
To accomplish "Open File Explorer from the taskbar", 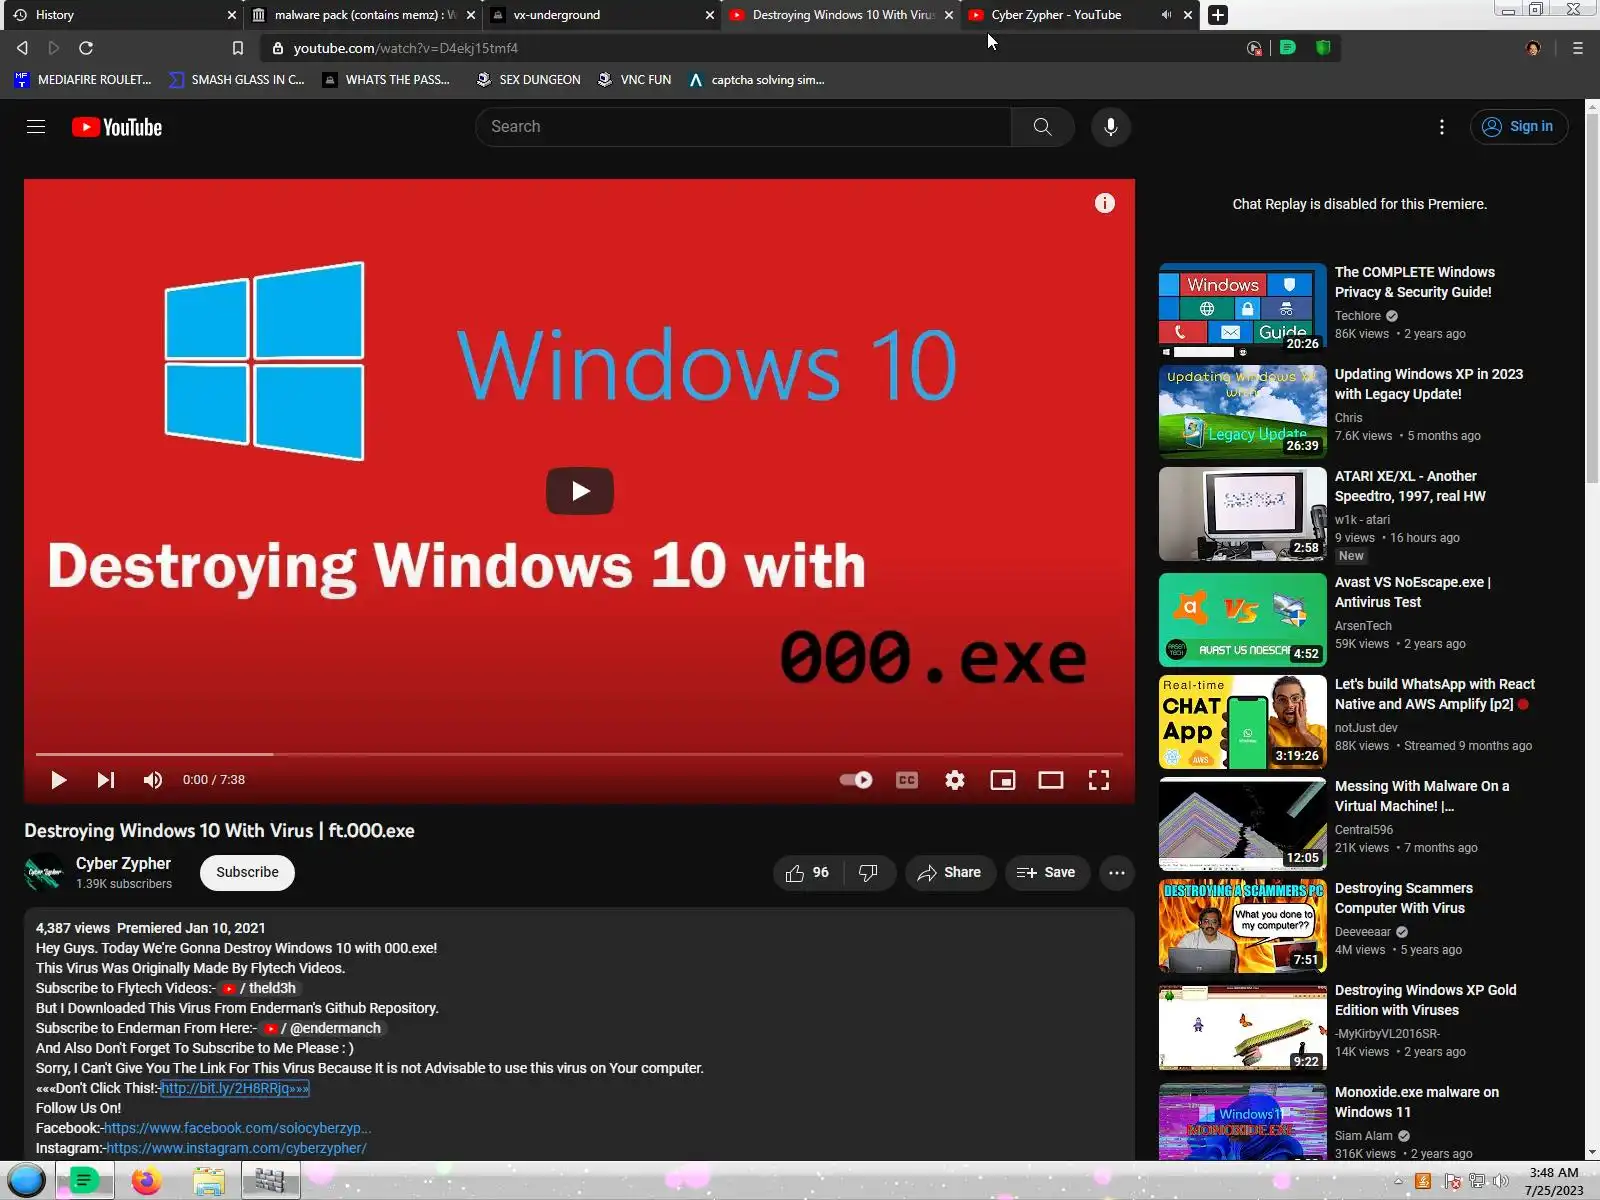I will 208,1181.
